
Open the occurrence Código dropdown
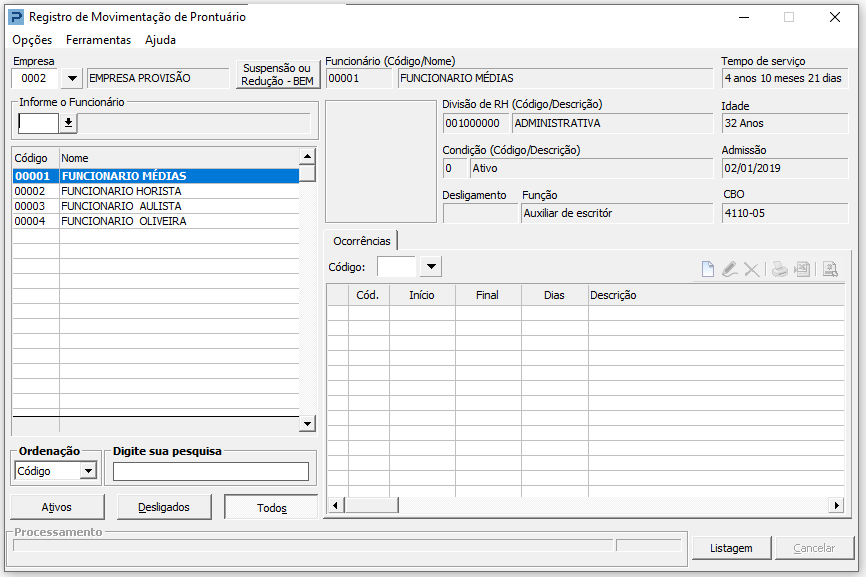pos(431,267)
